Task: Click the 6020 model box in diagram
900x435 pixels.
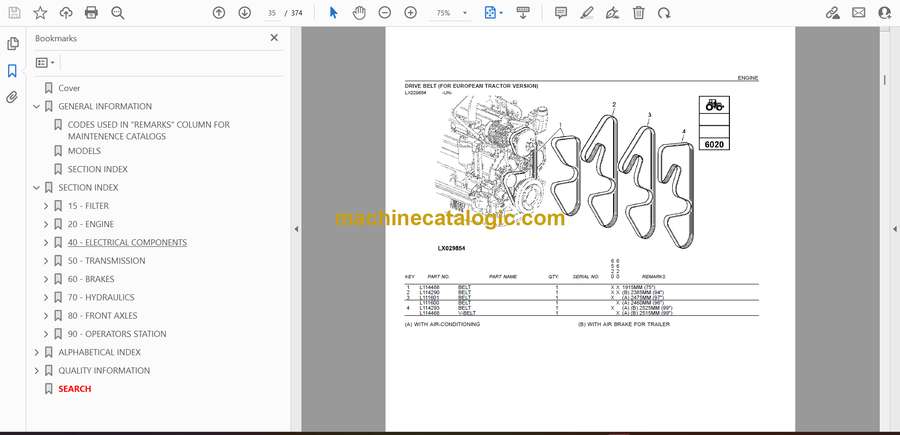Action: (714, 145)
